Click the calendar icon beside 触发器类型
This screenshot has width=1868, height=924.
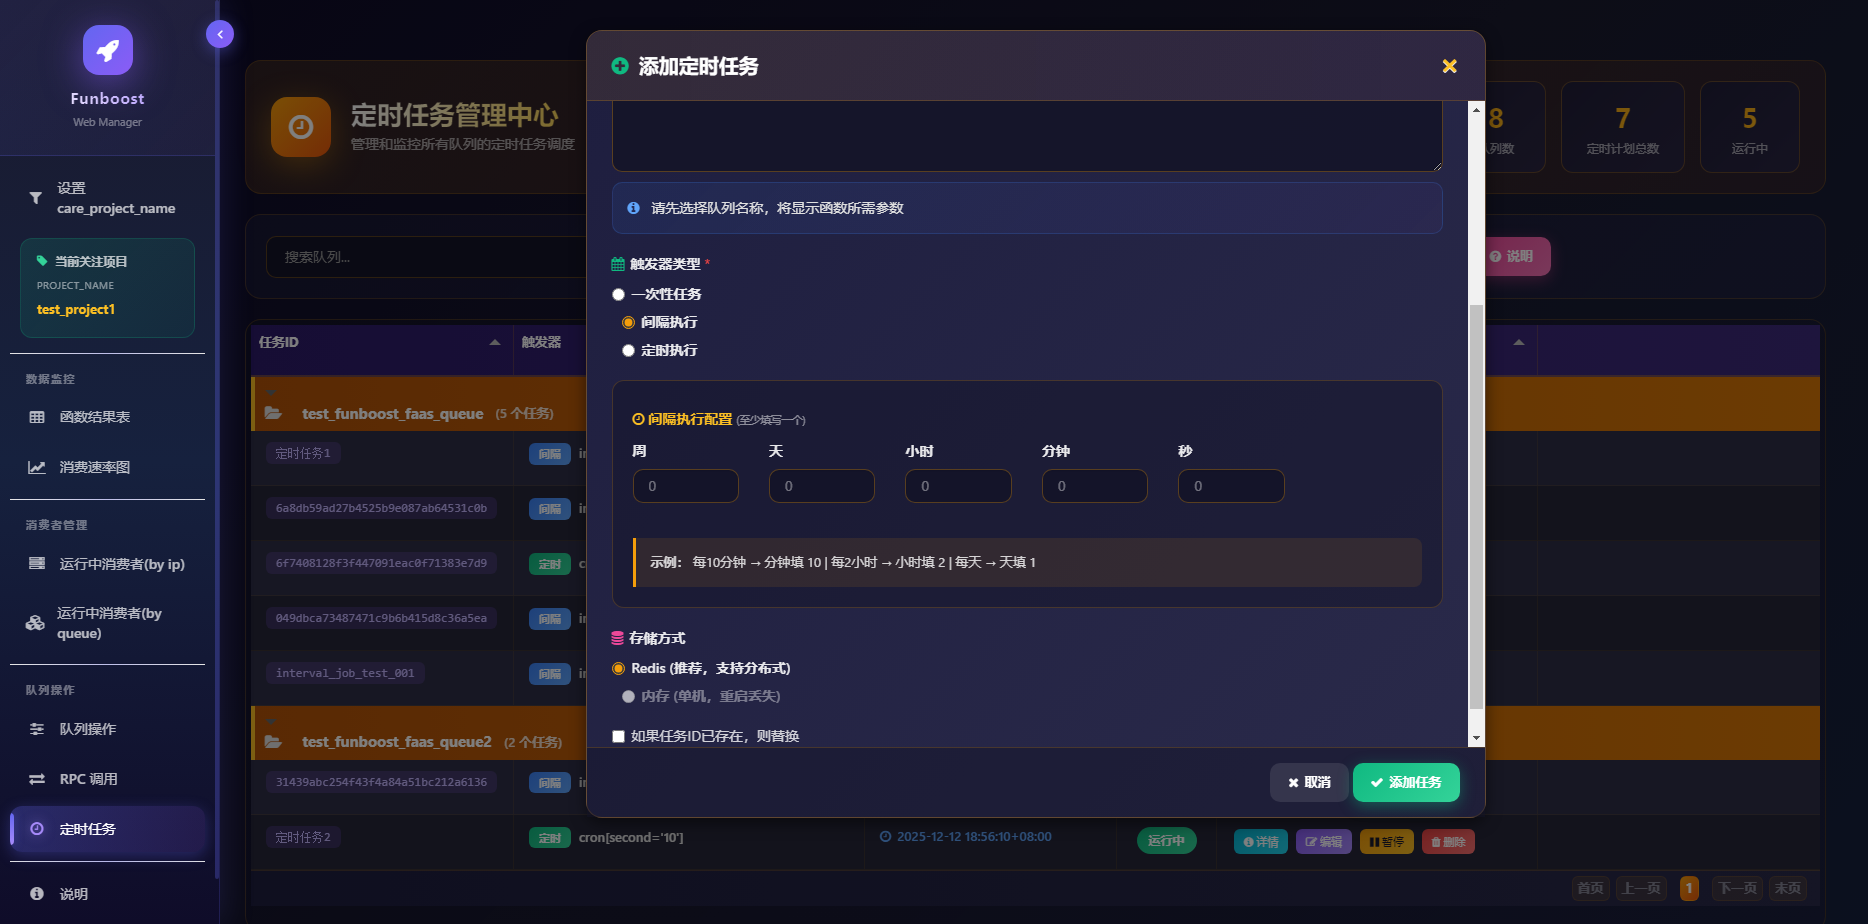[x=618, y=264]
